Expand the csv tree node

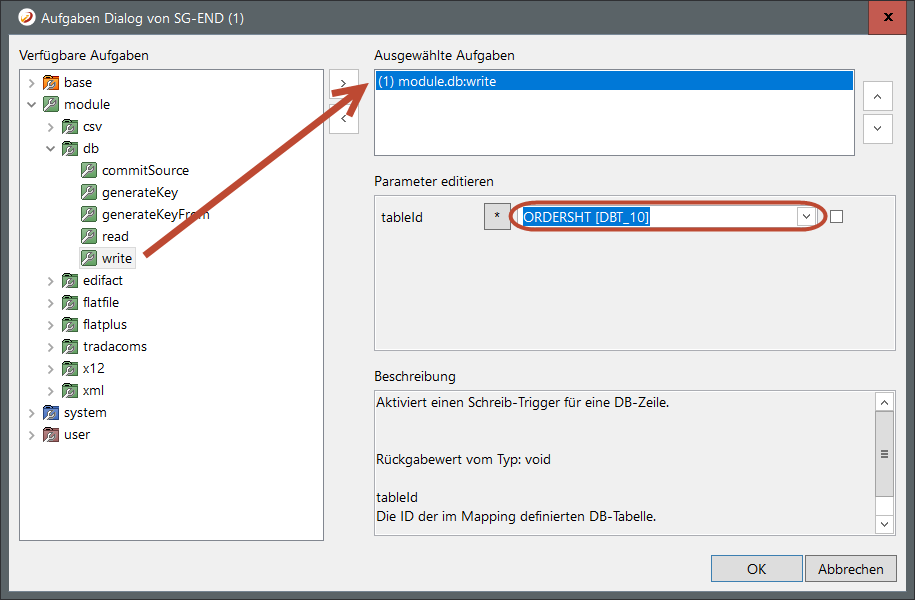(x=51, y=127)
